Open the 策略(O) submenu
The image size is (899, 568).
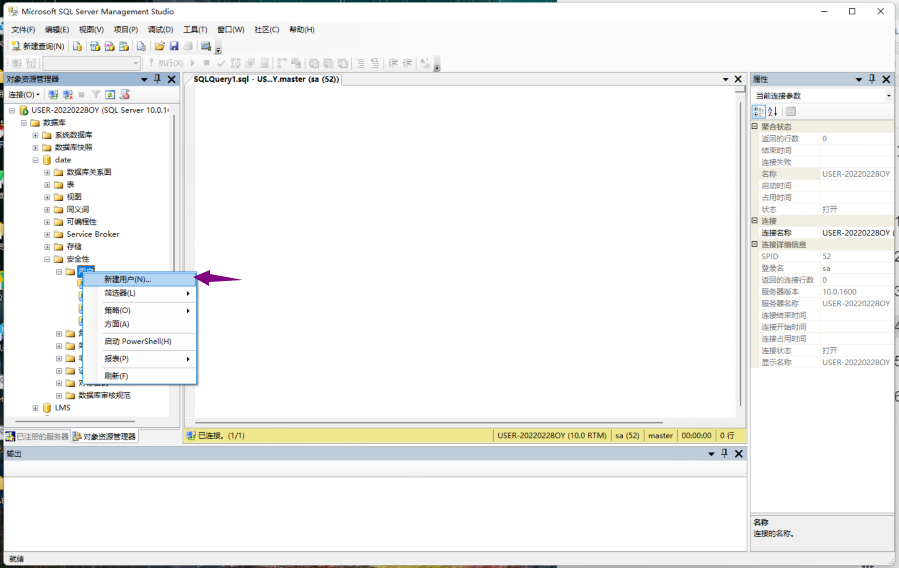tap(139, 310)
